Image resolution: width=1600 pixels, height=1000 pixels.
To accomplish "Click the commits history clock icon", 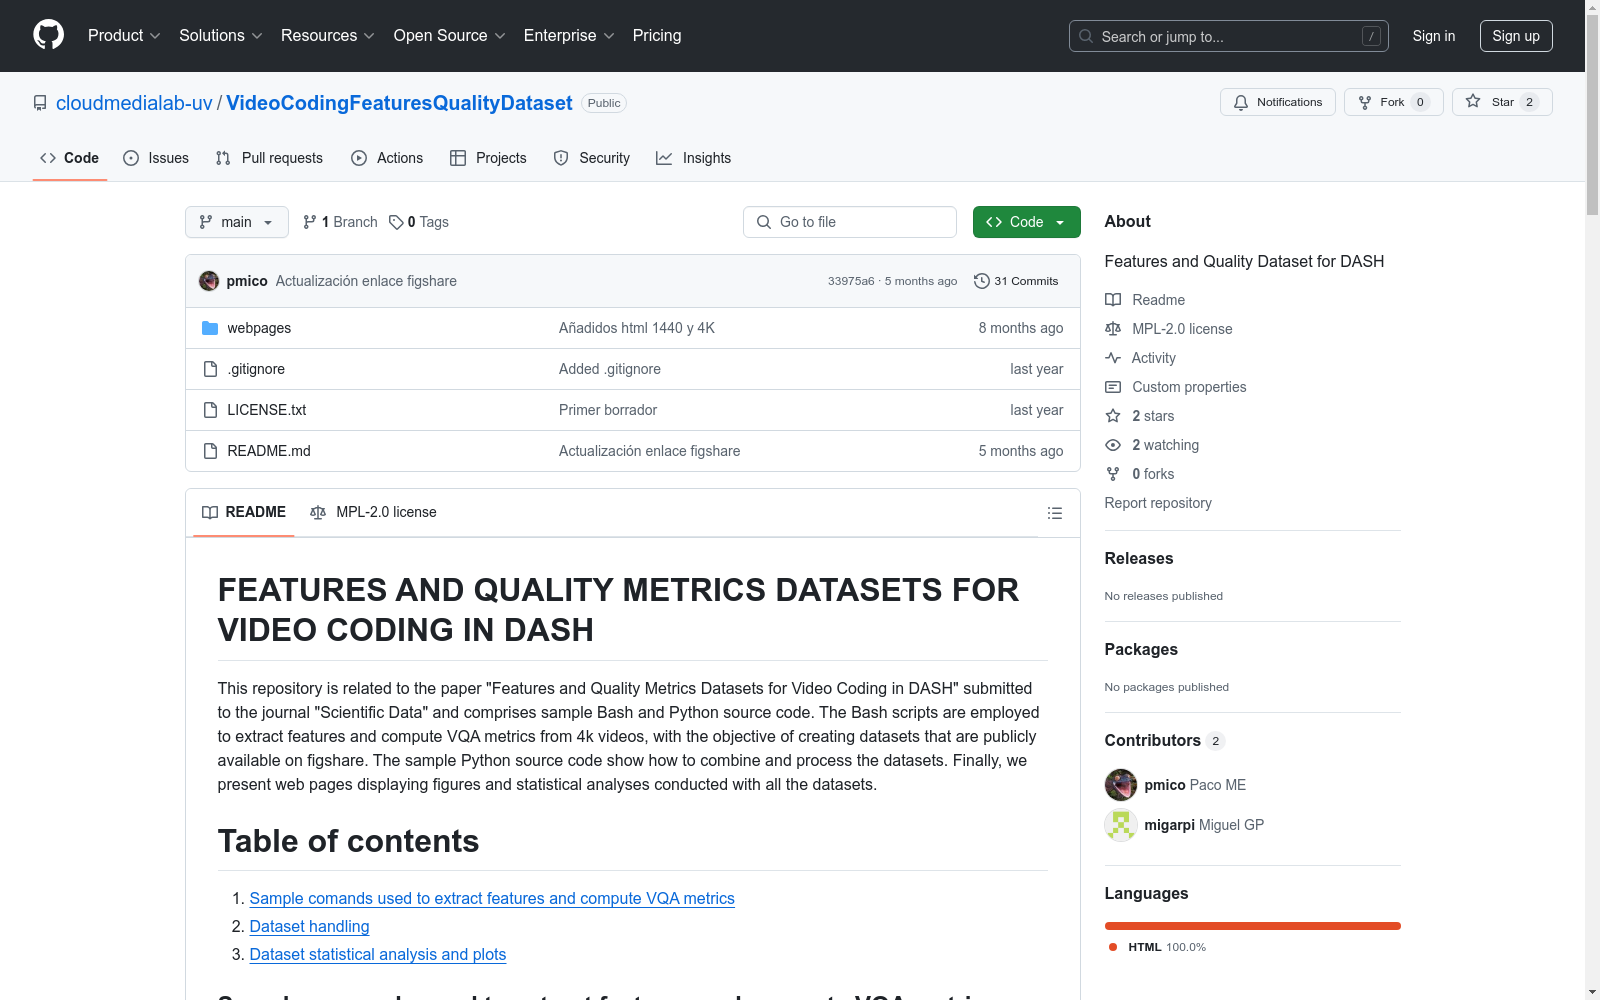I will 981,281.
